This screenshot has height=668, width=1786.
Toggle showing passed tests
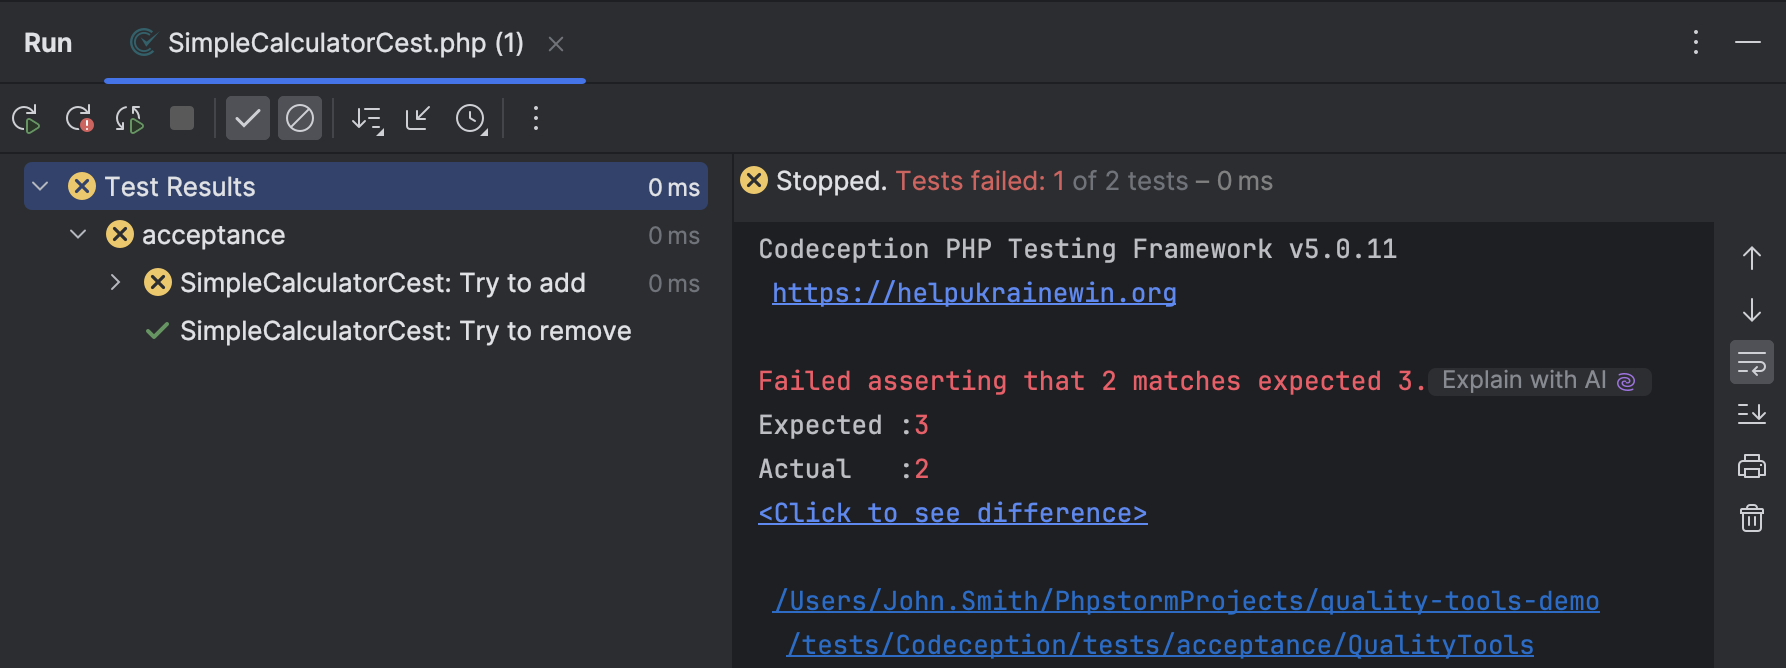(x=247, y=118)
